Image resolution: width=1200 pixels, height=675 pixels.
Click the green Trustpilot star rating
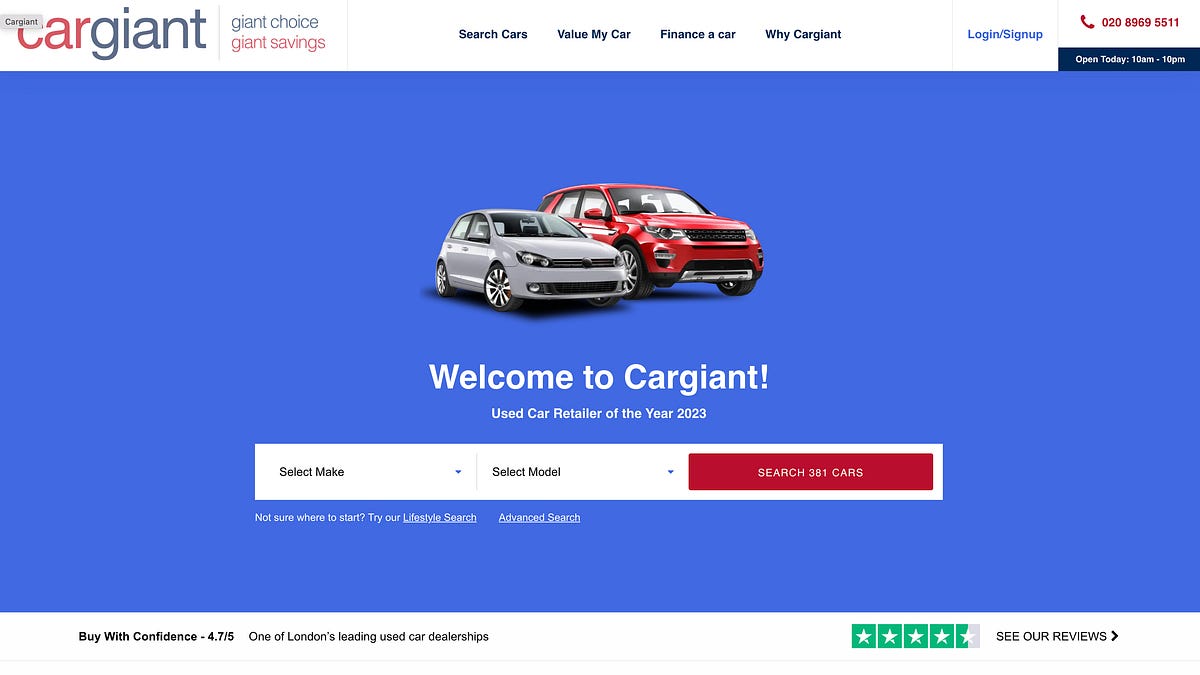pyautogui.click(x=914, y=636)
